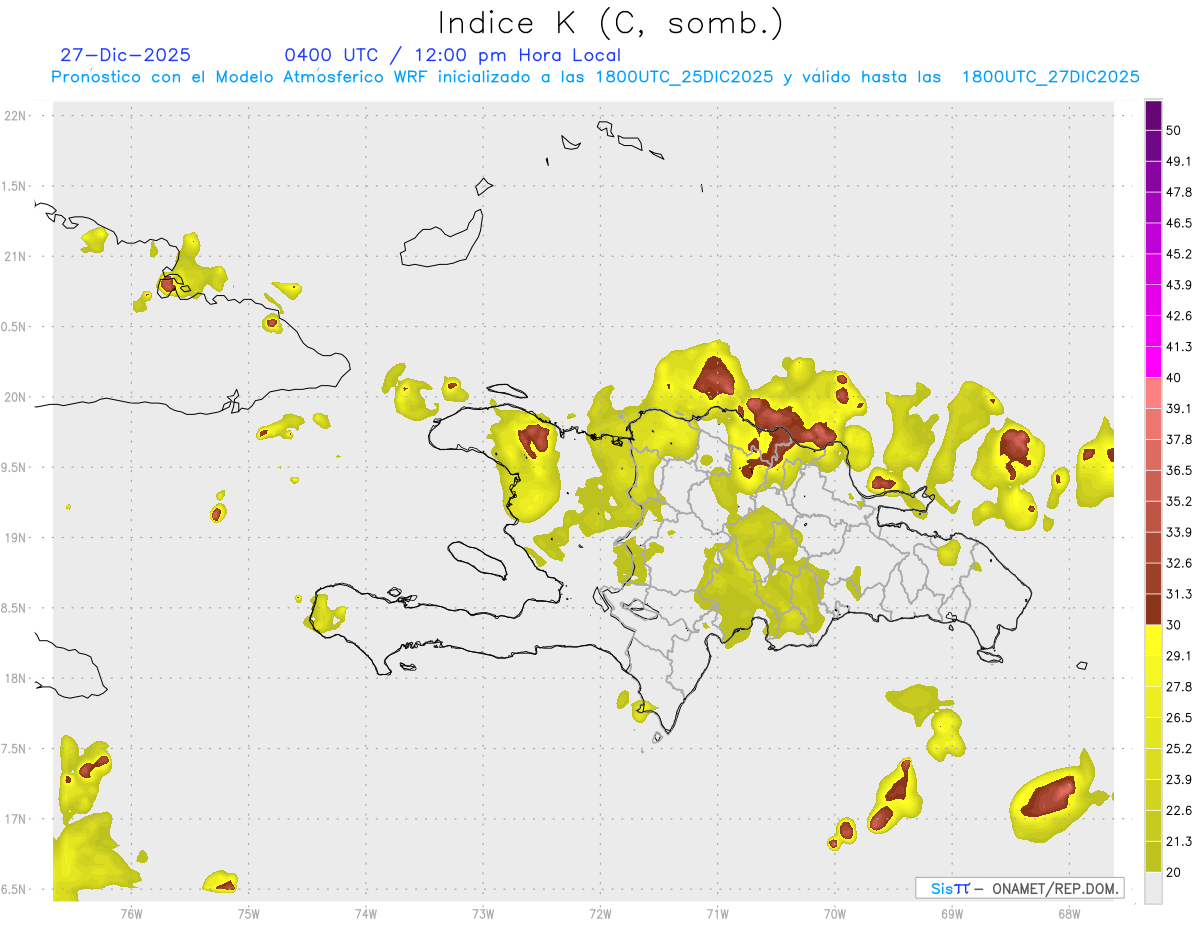Click the color scale label "45.2"
Screen dimensions: 1200x927
tap(1179, 254)
